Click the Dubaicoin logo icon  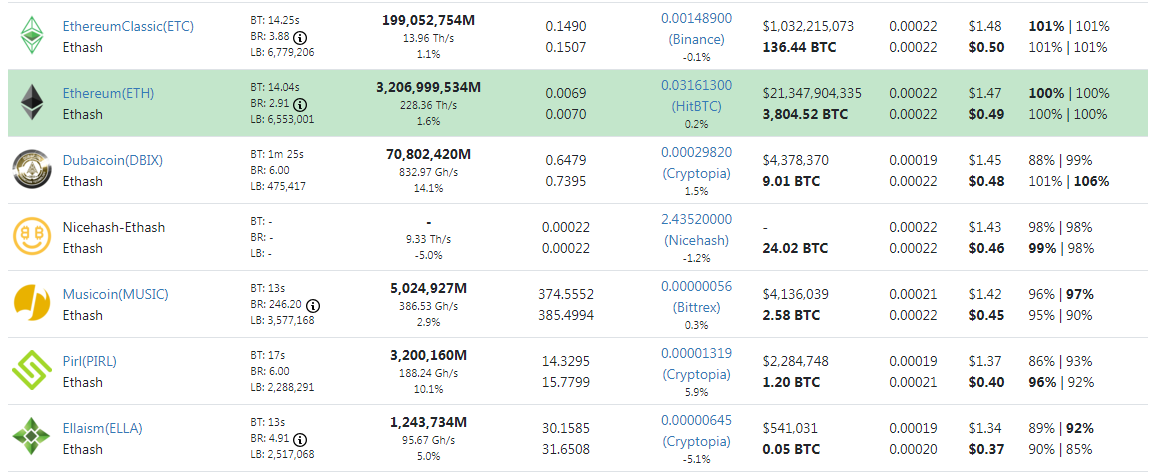coord(32,170)
